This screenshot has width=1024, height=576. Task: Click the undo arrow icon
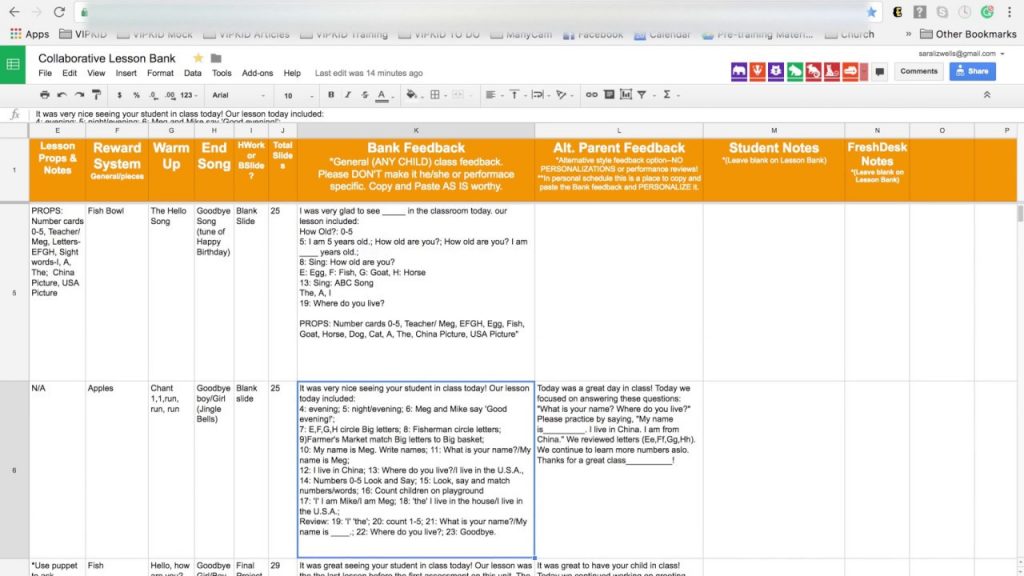[x=60, y=95]
